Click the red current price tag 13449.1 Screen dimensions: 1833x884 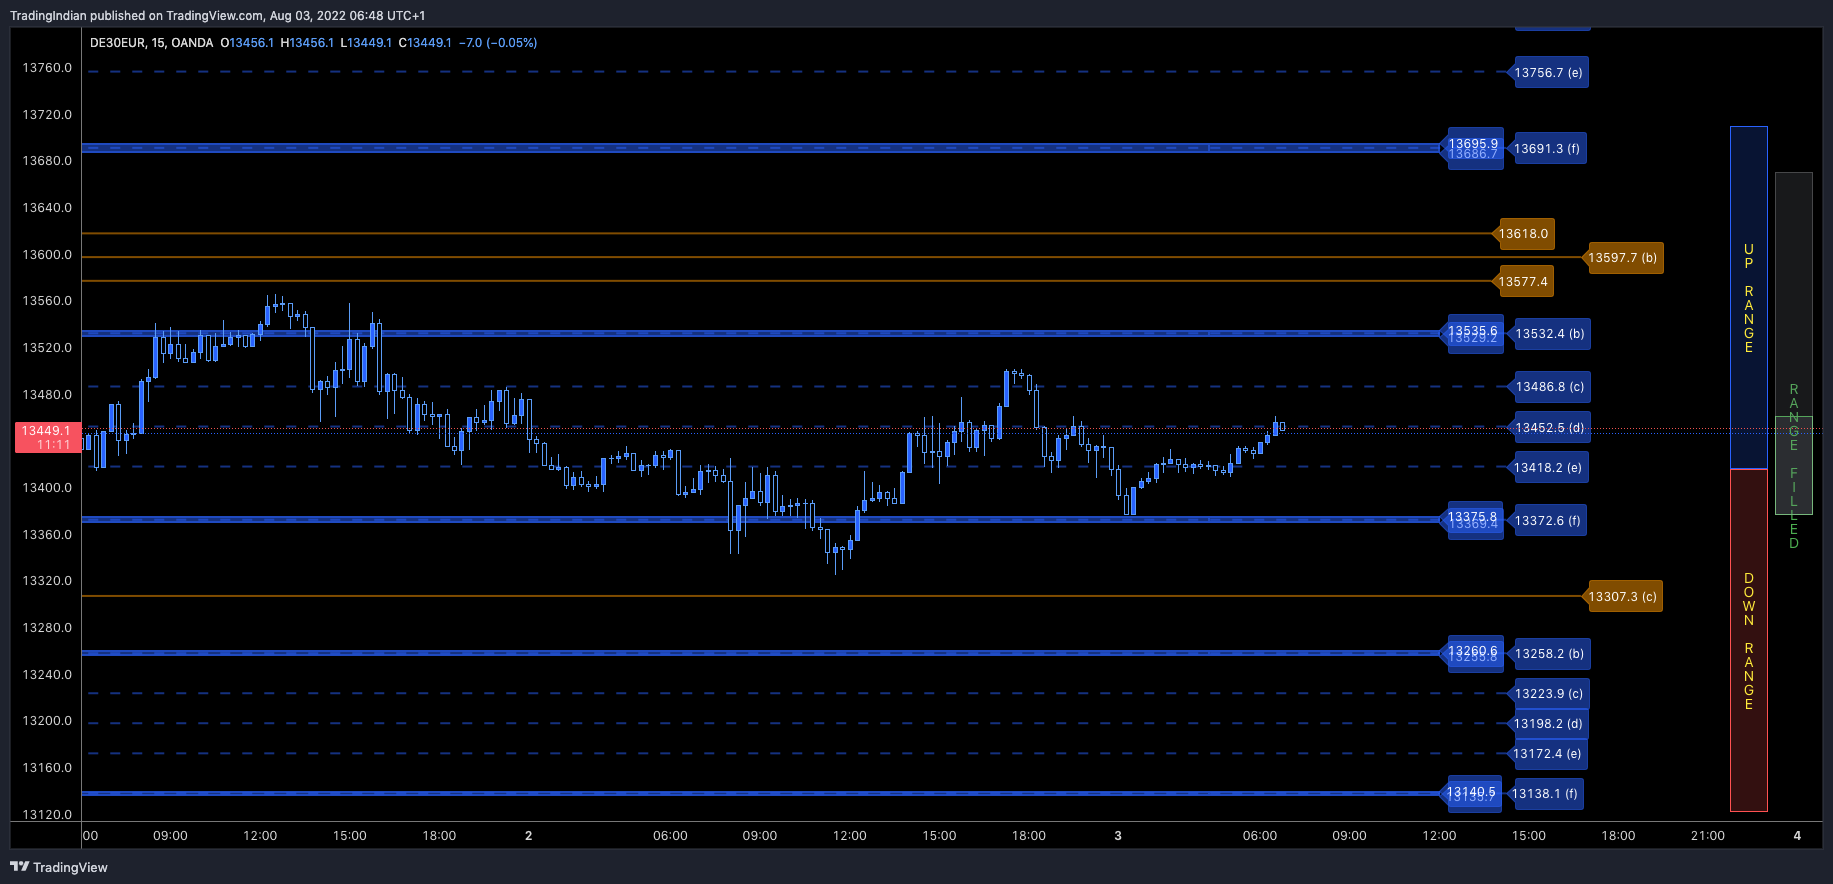[47, 437]
